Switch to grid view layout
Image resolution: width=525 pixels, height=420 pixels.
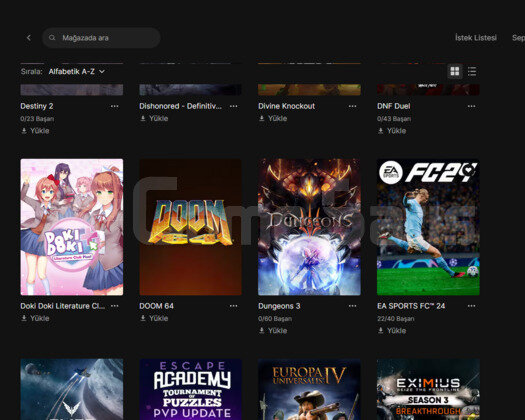(455, 71)
